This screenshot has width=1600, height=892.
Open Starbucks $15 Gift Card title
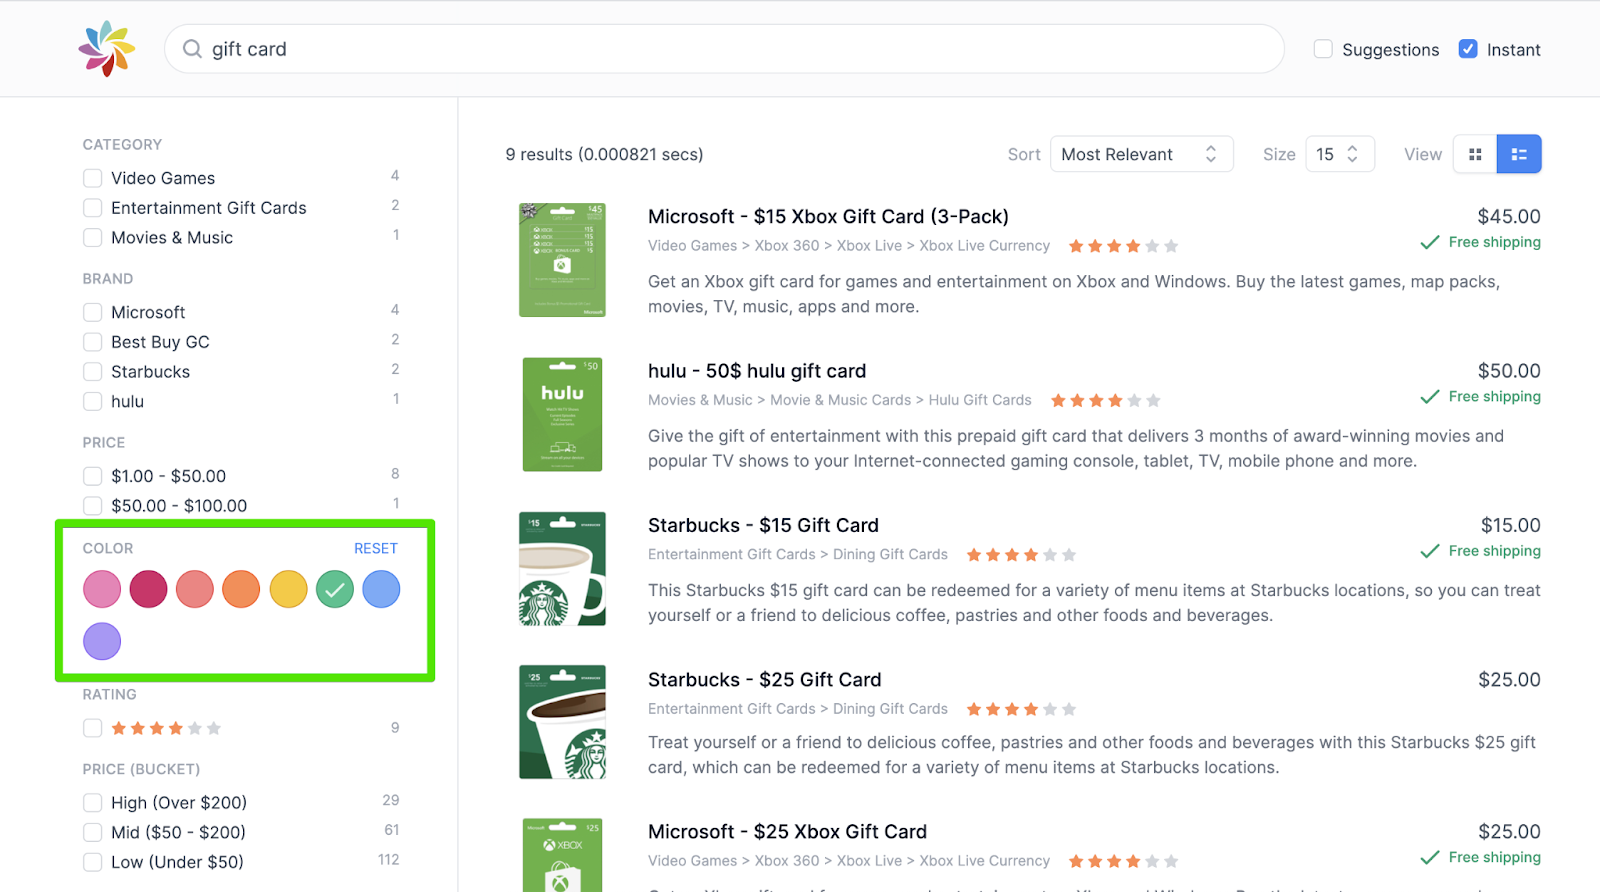763,525
